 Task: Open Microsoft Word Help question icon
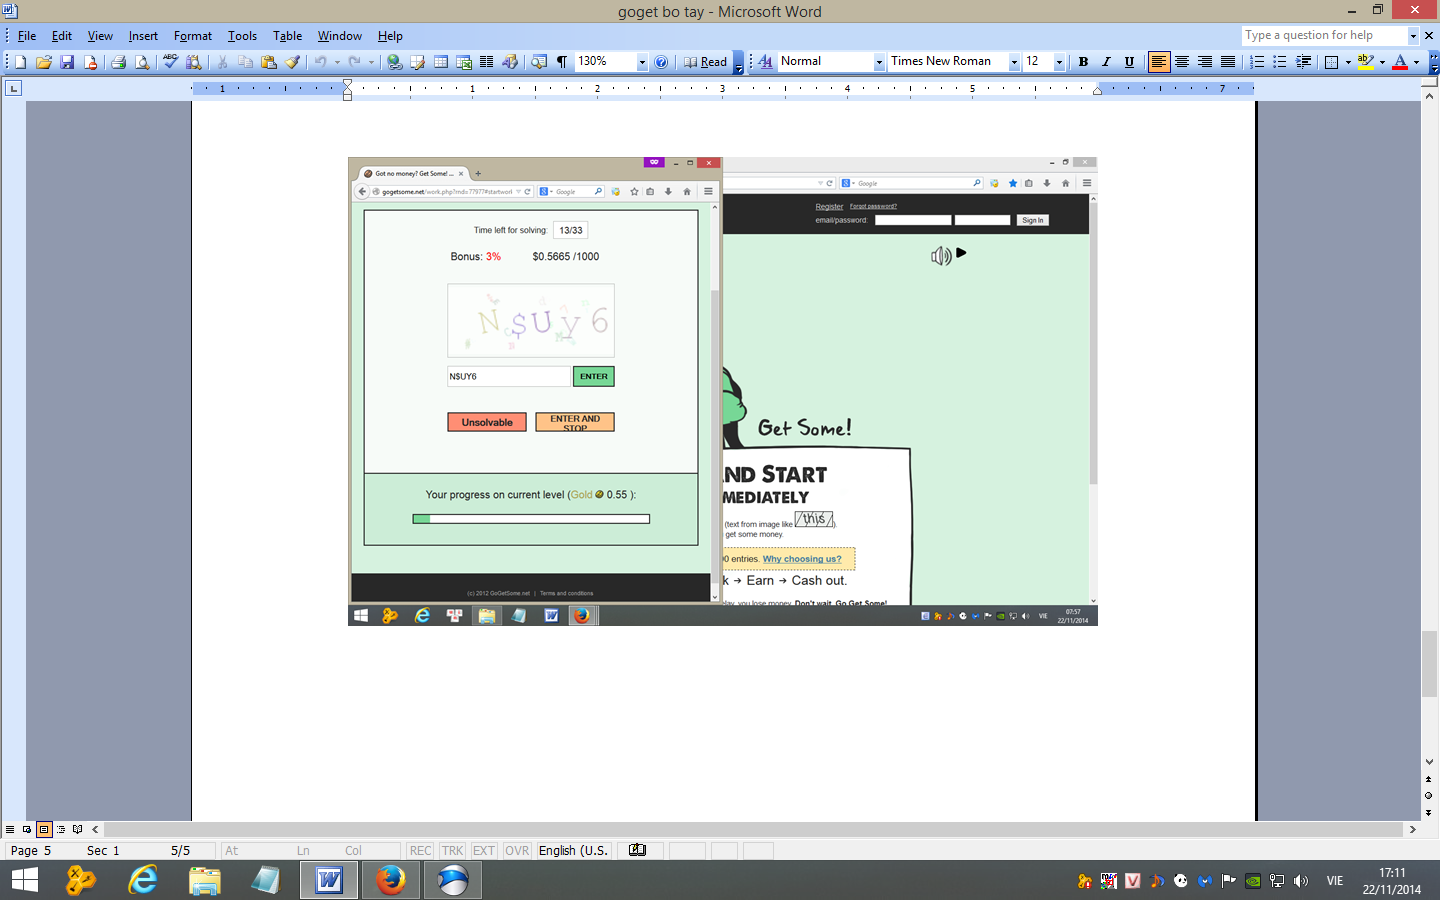point(661,62)
